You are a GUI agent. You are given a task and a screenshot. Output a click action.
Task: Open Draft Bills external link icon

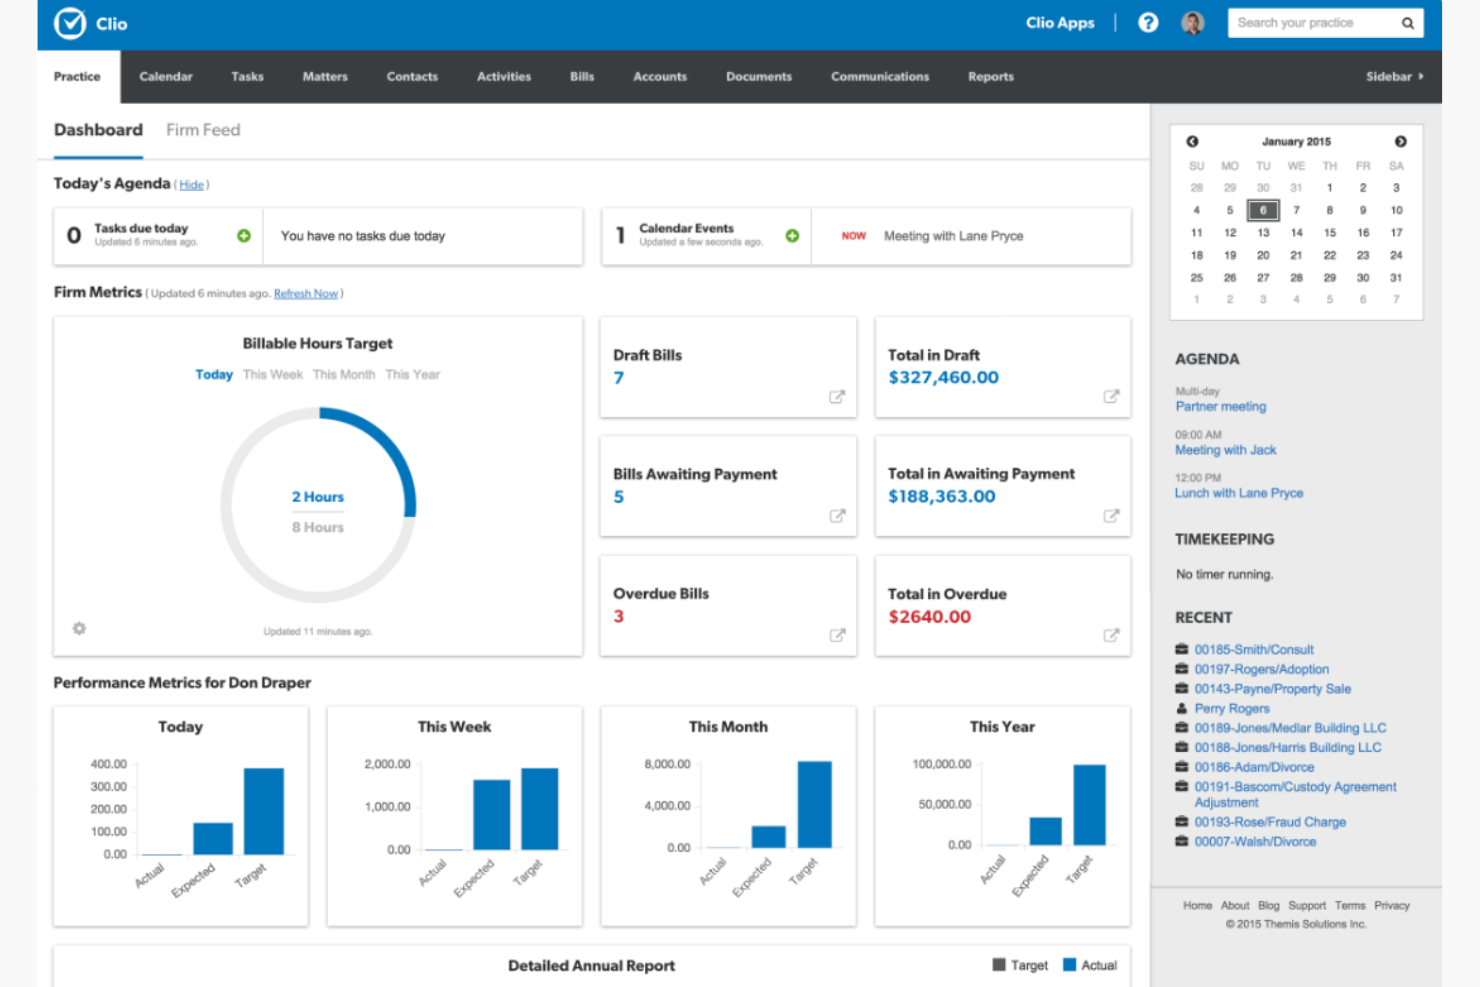837,397
